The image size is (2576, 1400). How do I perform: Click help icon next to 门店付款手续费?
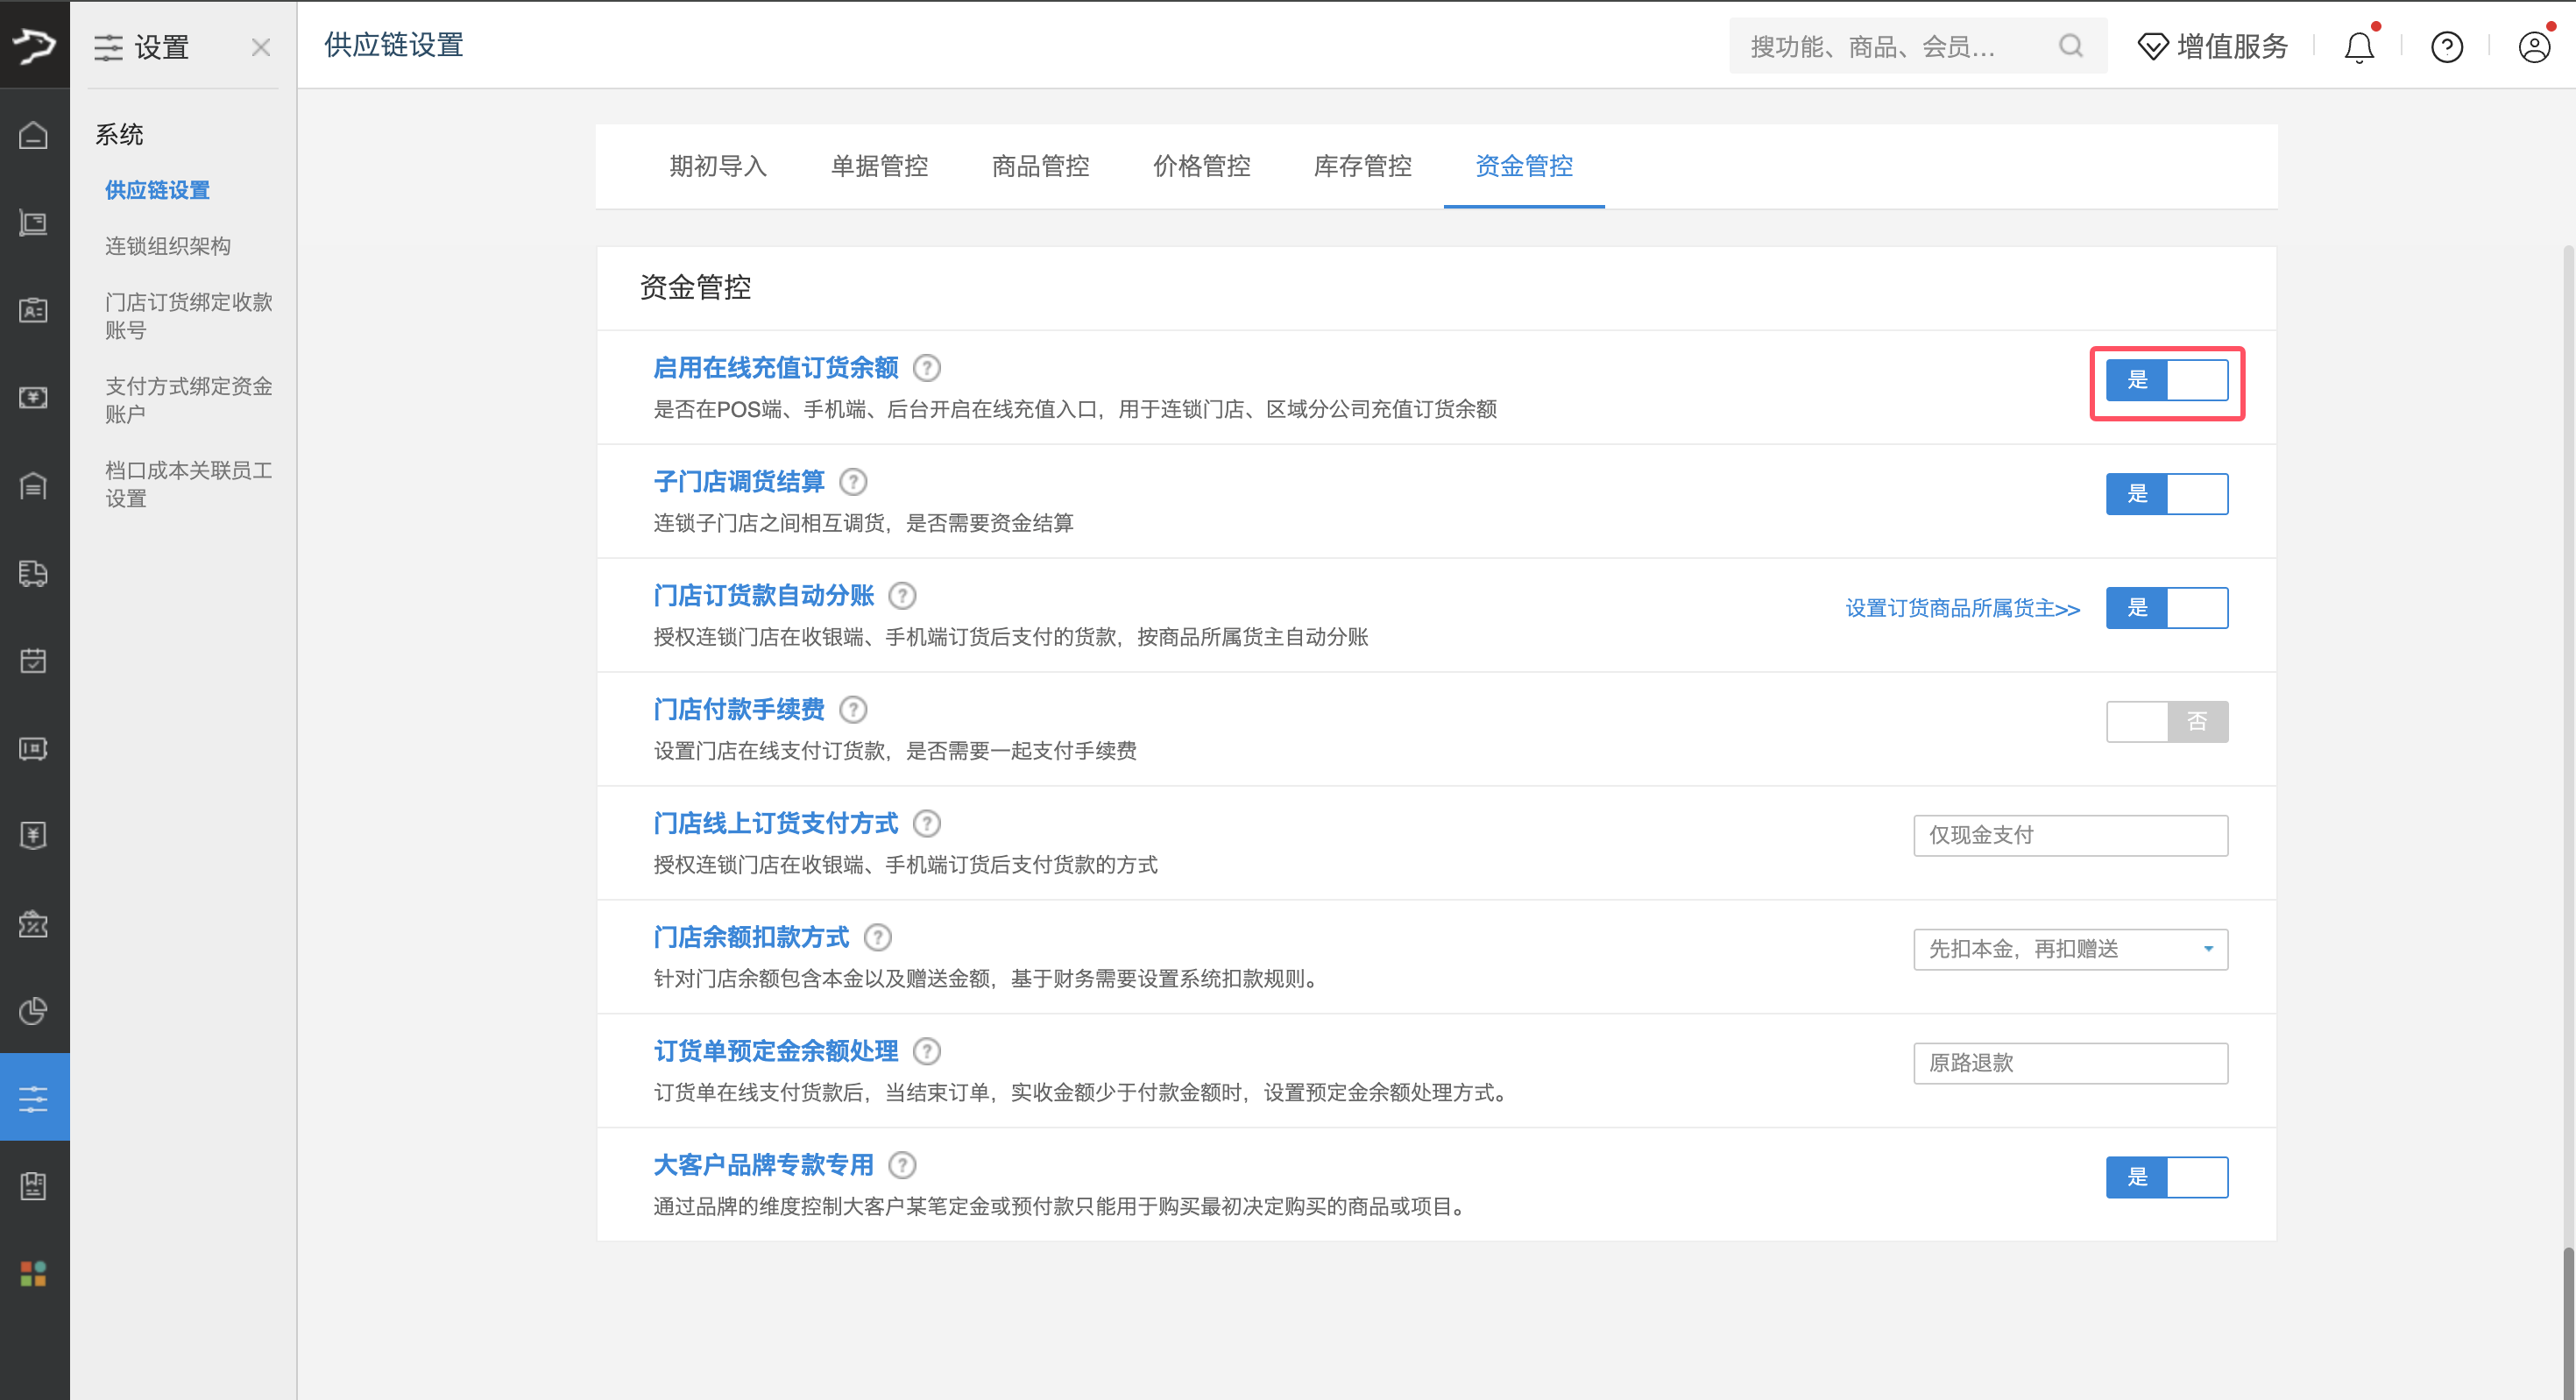click(853, 710)
